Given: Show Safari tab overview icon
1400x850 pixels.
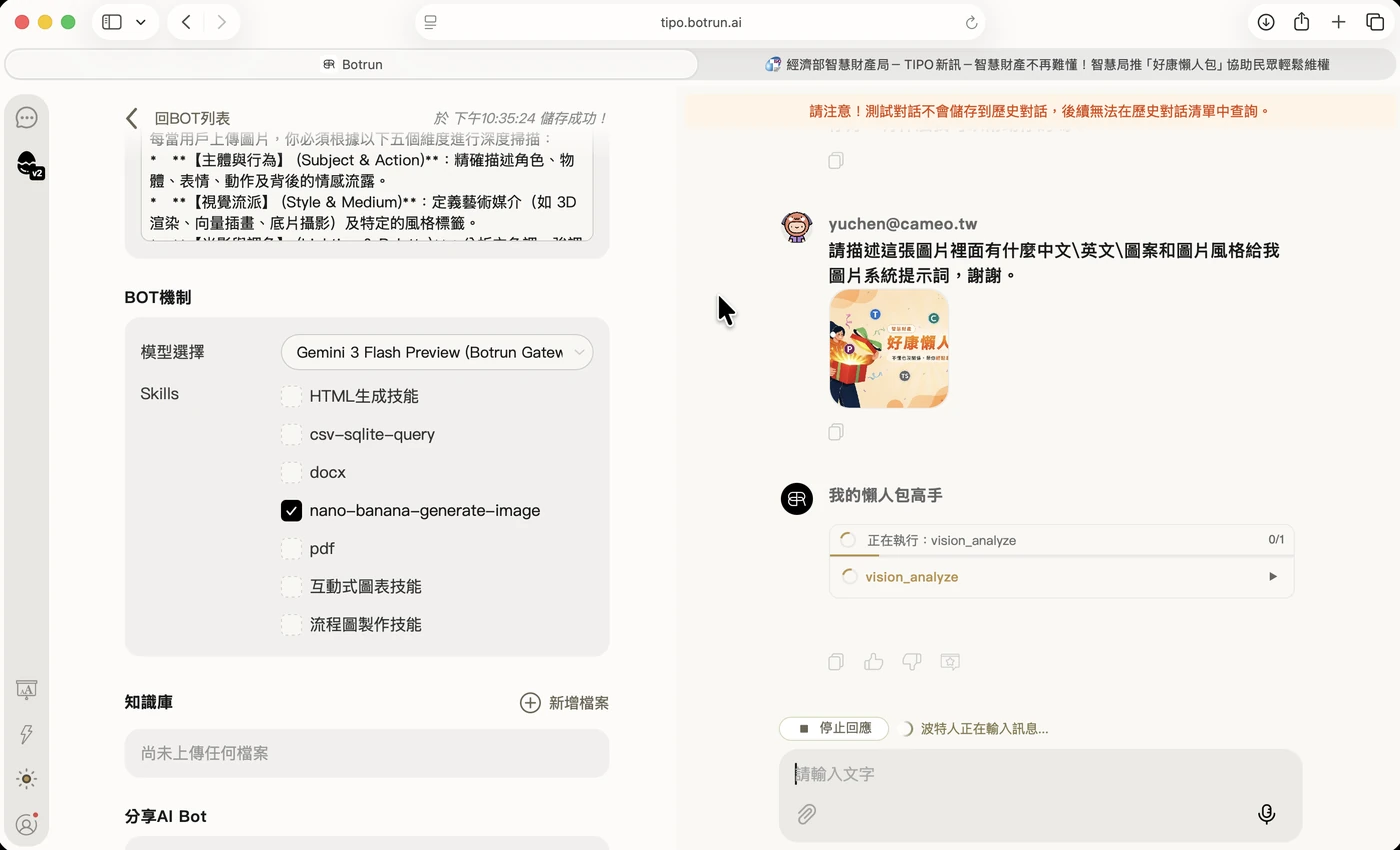Looking at the screenshot, I should pos(1374,22).
